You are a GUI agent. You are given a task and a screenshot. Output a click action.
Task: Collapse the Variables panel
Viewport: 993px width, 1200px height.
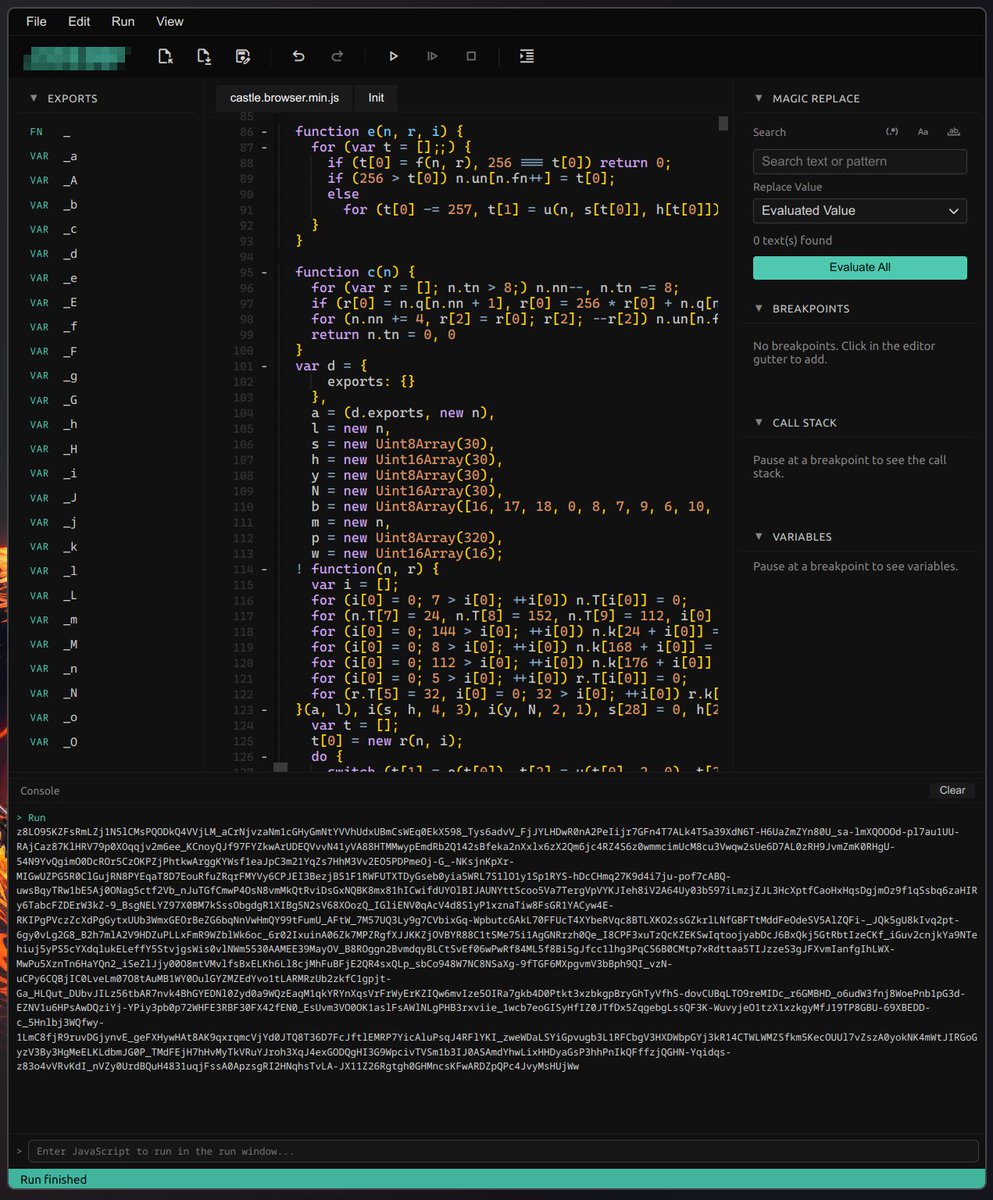pyautogui.click(x=758, y=537)
